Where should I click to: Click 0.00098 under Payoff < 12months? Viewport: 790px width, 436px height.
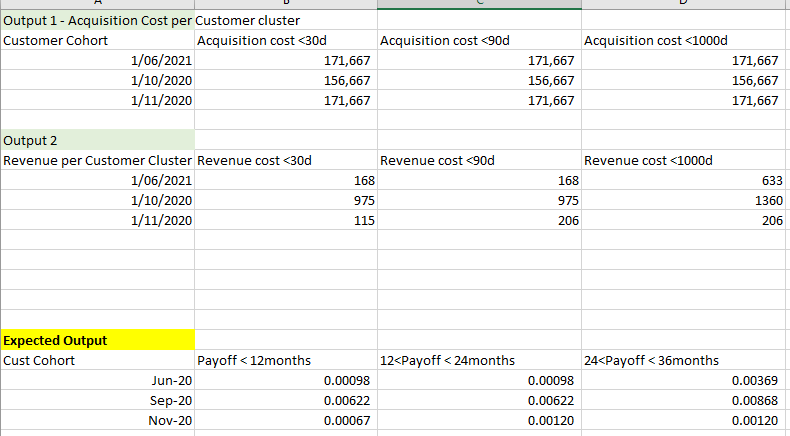(286, 380)
